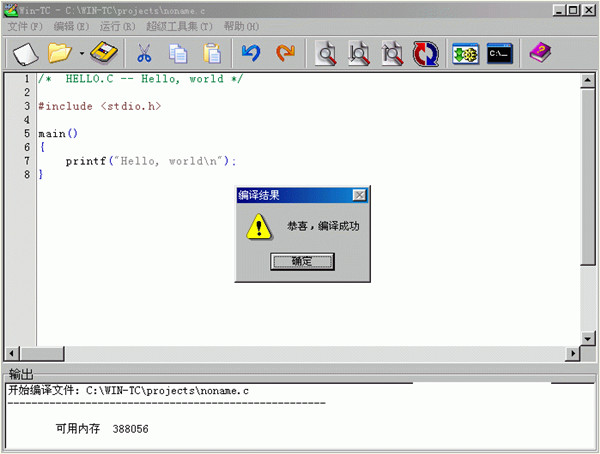The width and height of the screenshot is (600, 454).
Task: Click the red-blue circular arrows replace icon
Action: tap(426, 54)
